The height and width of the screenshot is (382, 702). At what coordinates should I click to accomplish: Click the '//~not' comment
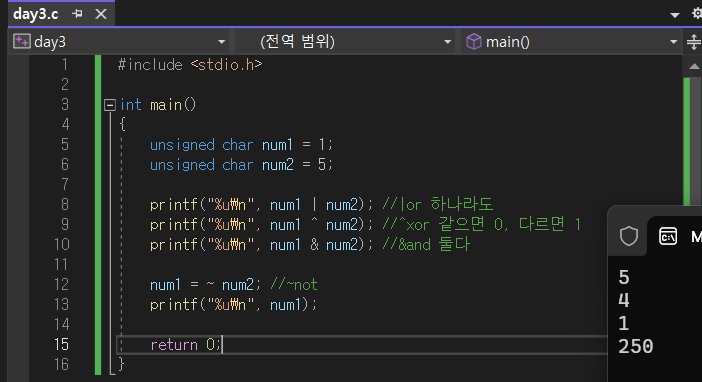294,284
